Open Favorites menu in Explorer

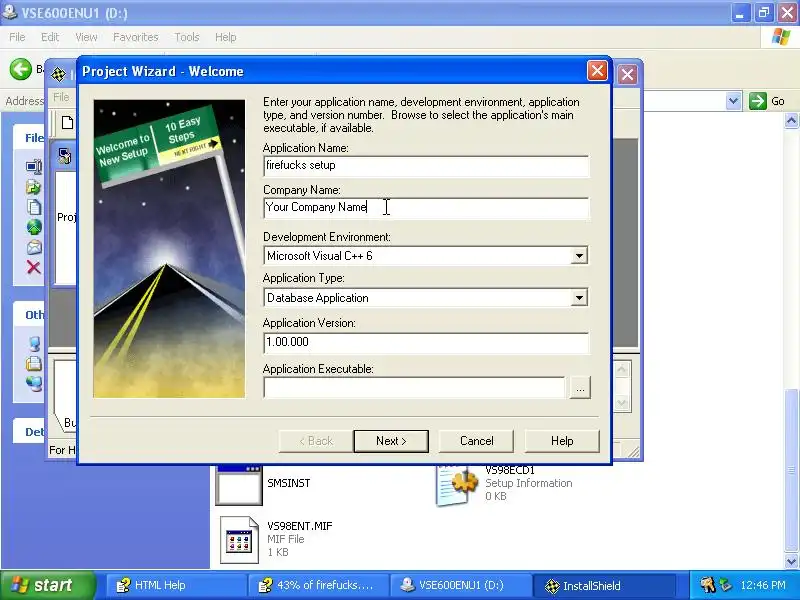(x=136, y=37)
